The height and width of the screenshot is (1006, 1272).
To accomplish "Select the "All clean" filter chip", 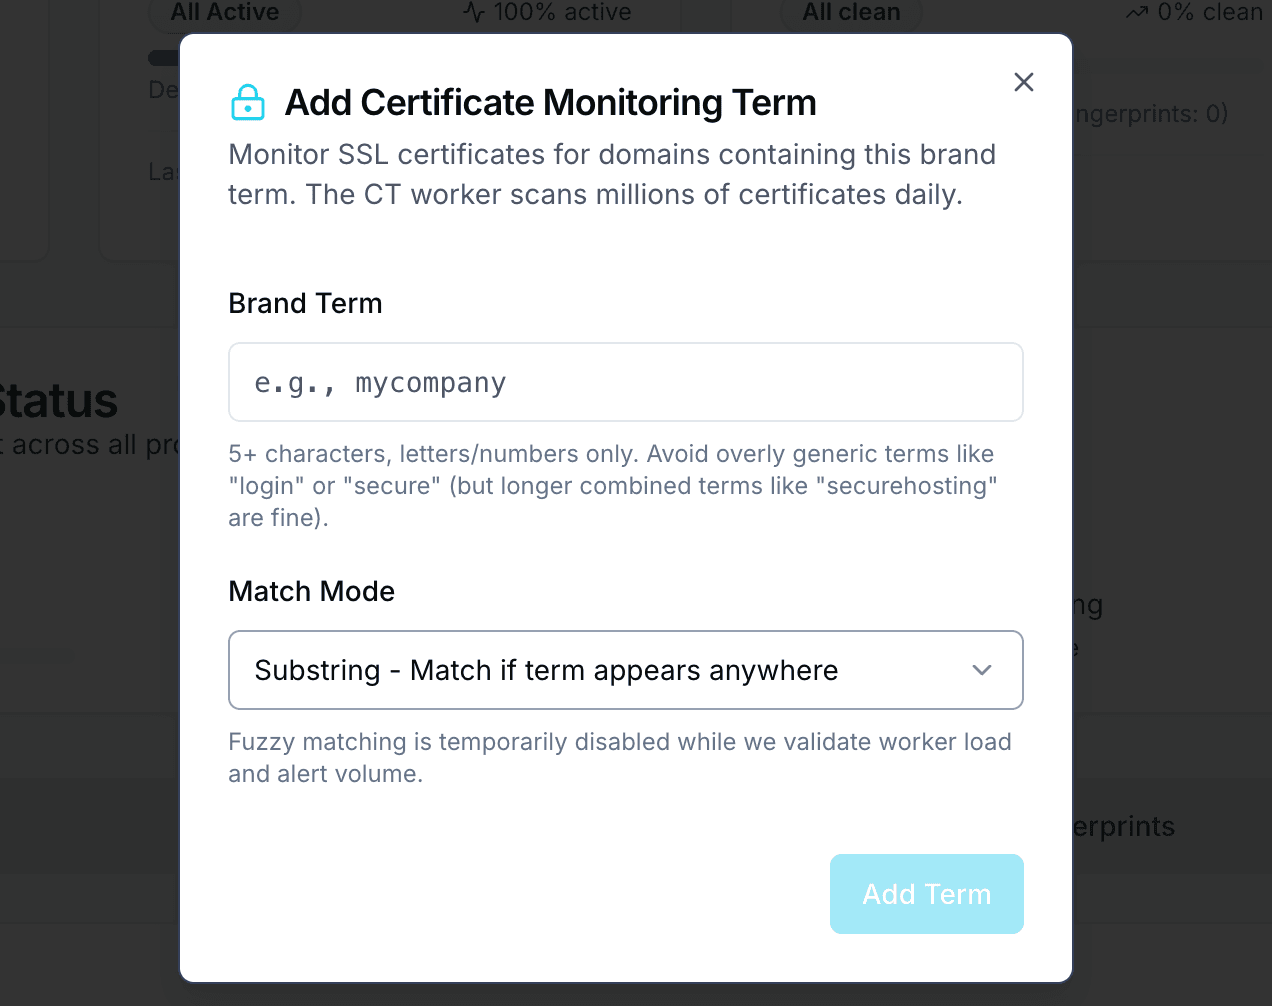I will (850, 13).
